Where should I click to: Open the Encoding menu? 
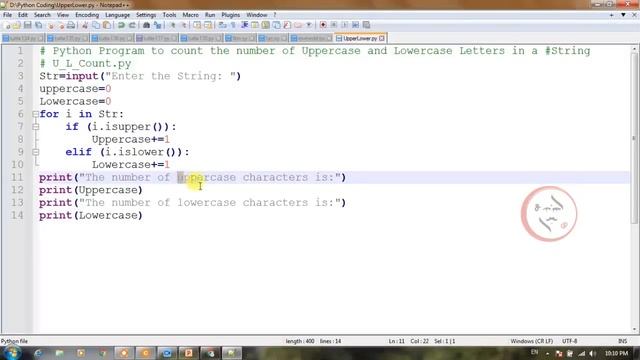point(87,15)
